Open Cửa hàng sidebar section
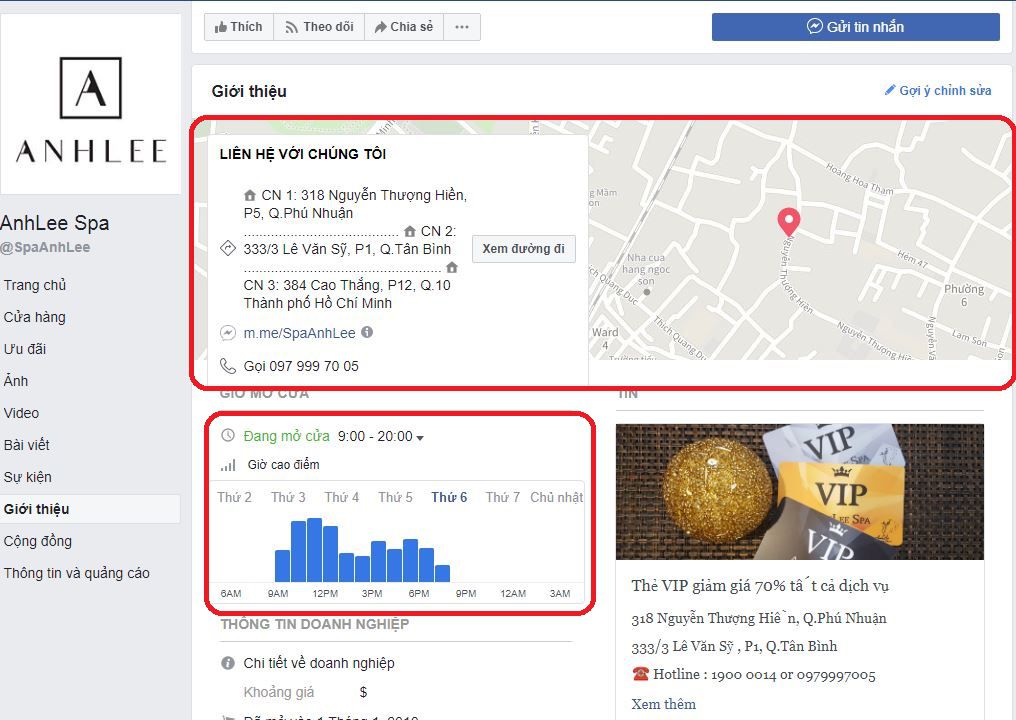 pyautogui.click(x=35, y=317)
